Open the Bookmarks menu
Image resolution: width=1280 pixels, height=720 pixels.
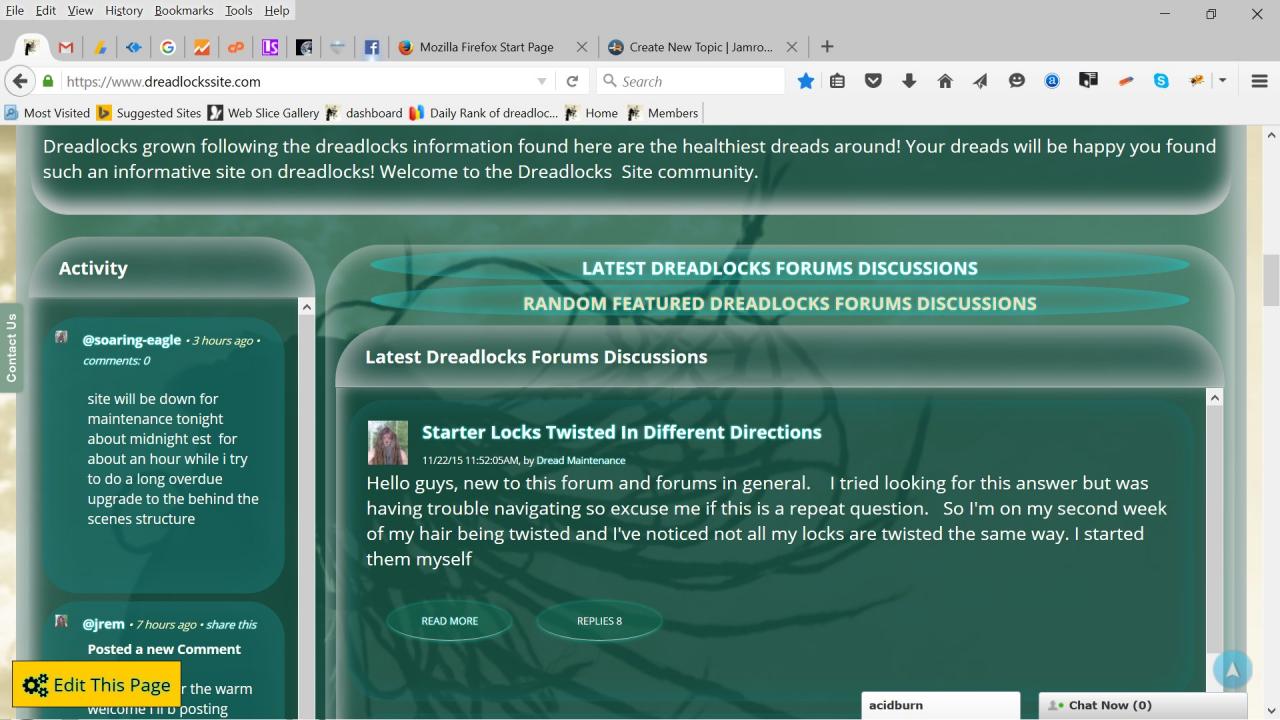[184, 10]
